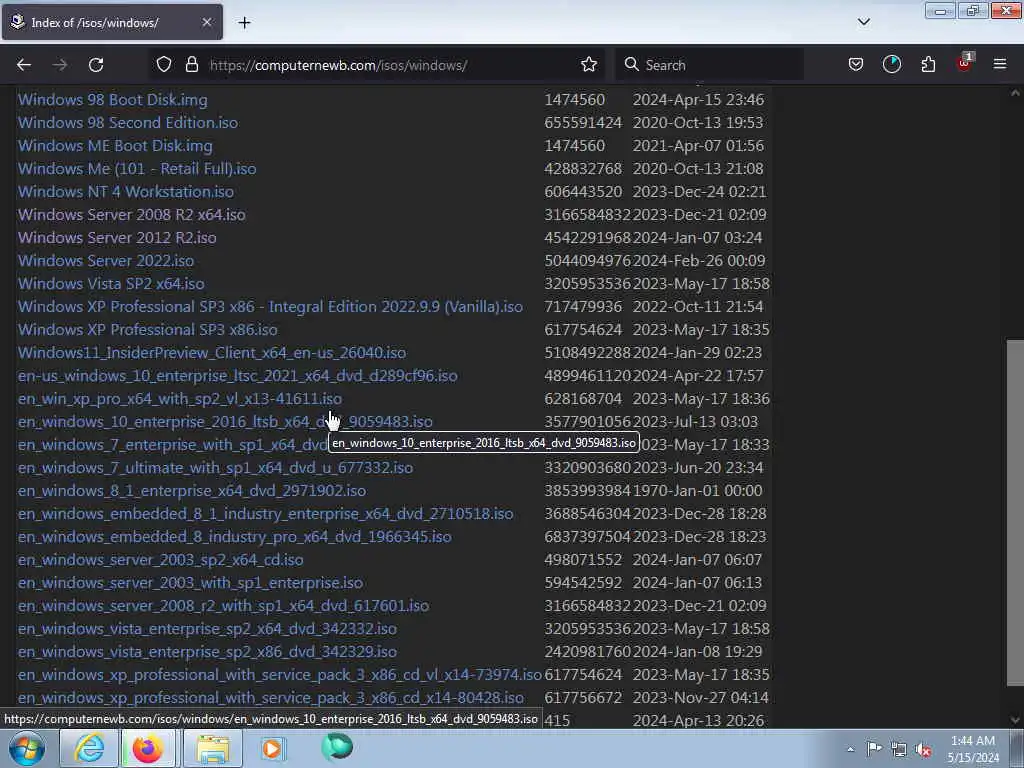
Task: Download en_windows_vista_enterprise_sp2_x86_dvd_342329.iso
Action: click(207, 651)
